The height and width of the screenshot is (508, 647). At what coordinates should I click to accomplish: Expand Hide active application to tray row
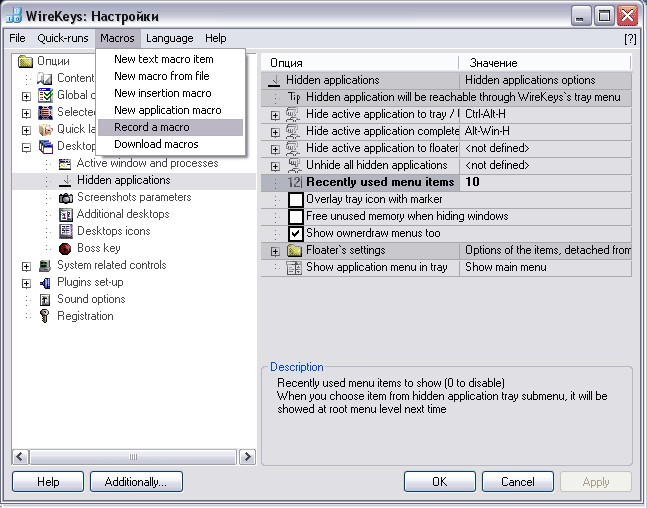pyautogui.click(x=275, y=115)
